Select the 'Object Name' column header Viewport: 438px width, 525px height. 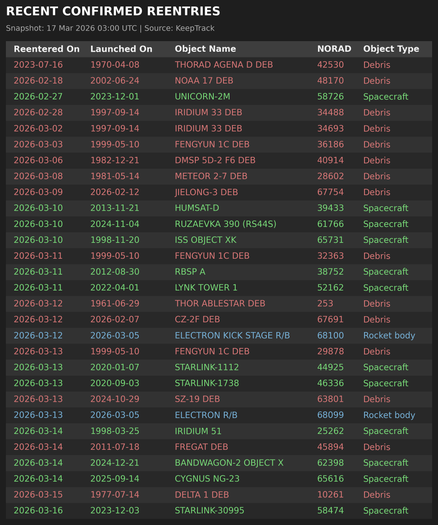(x=205, y=49)
